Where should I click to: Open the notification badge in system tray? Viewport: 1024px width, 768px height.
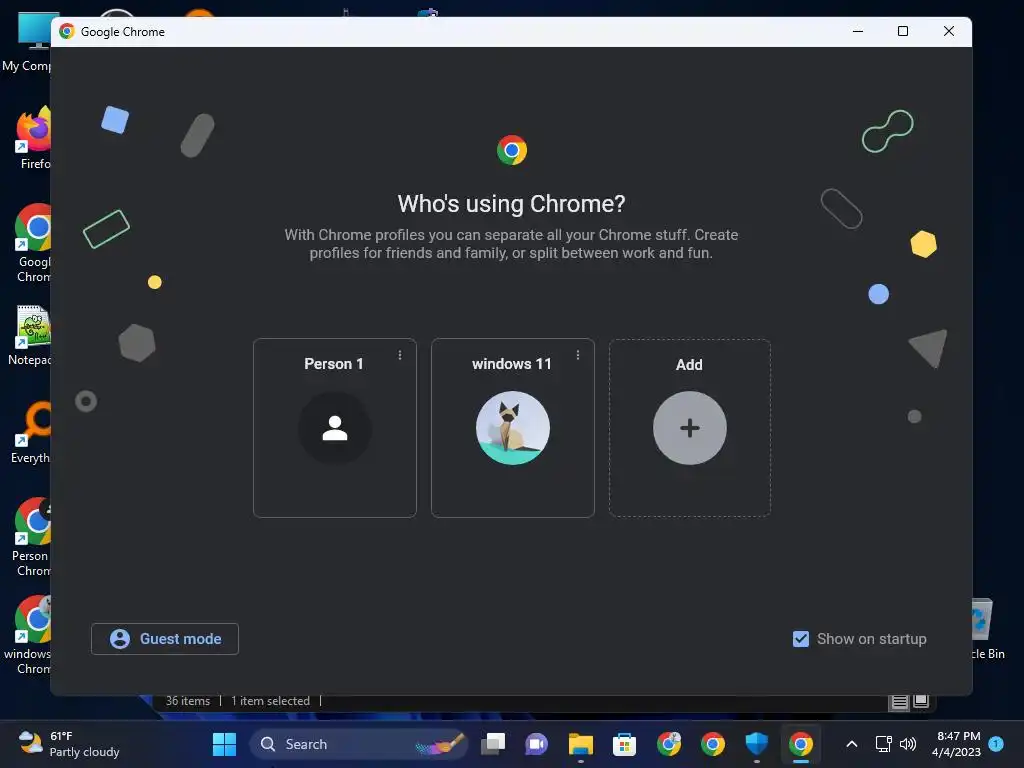click(996, 743)
